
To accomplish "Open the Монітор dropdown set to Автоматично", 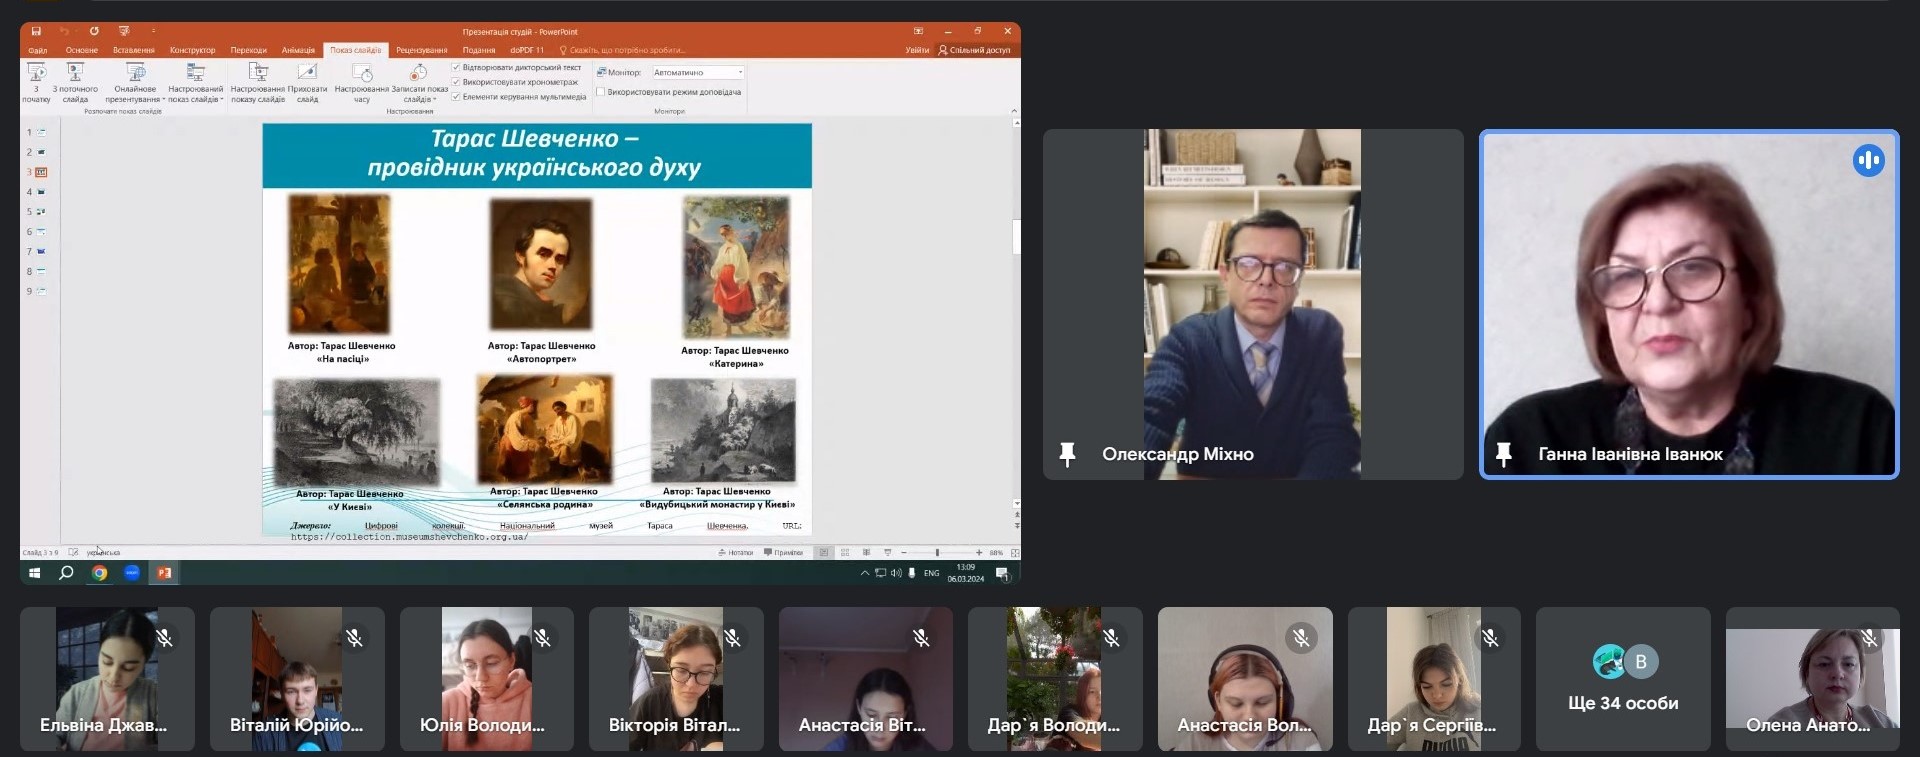I will point(740,72).
